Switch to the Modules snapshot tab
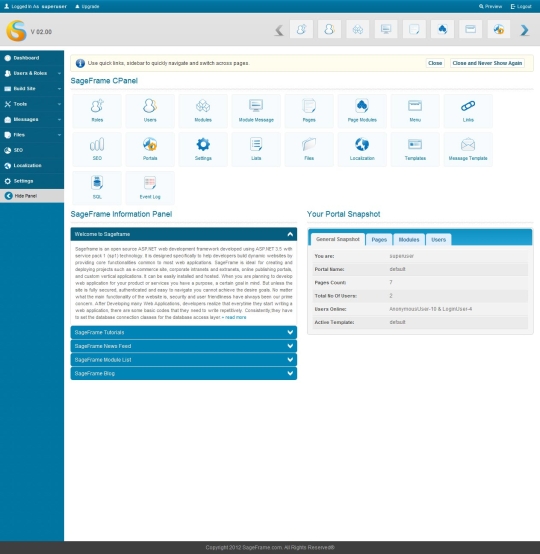The image size is (540, 554). click(x=409, y=240)
